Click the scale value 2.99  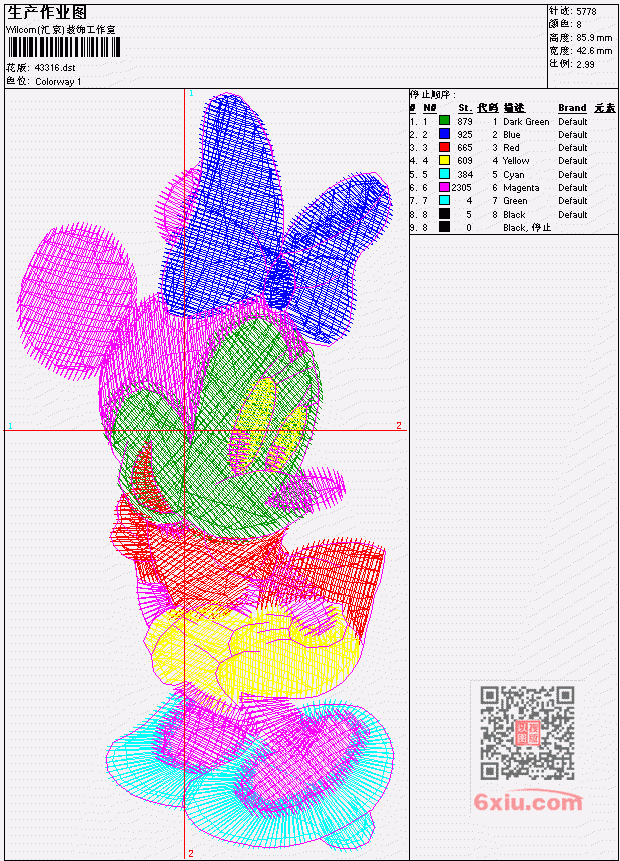[x=585, y=64]
